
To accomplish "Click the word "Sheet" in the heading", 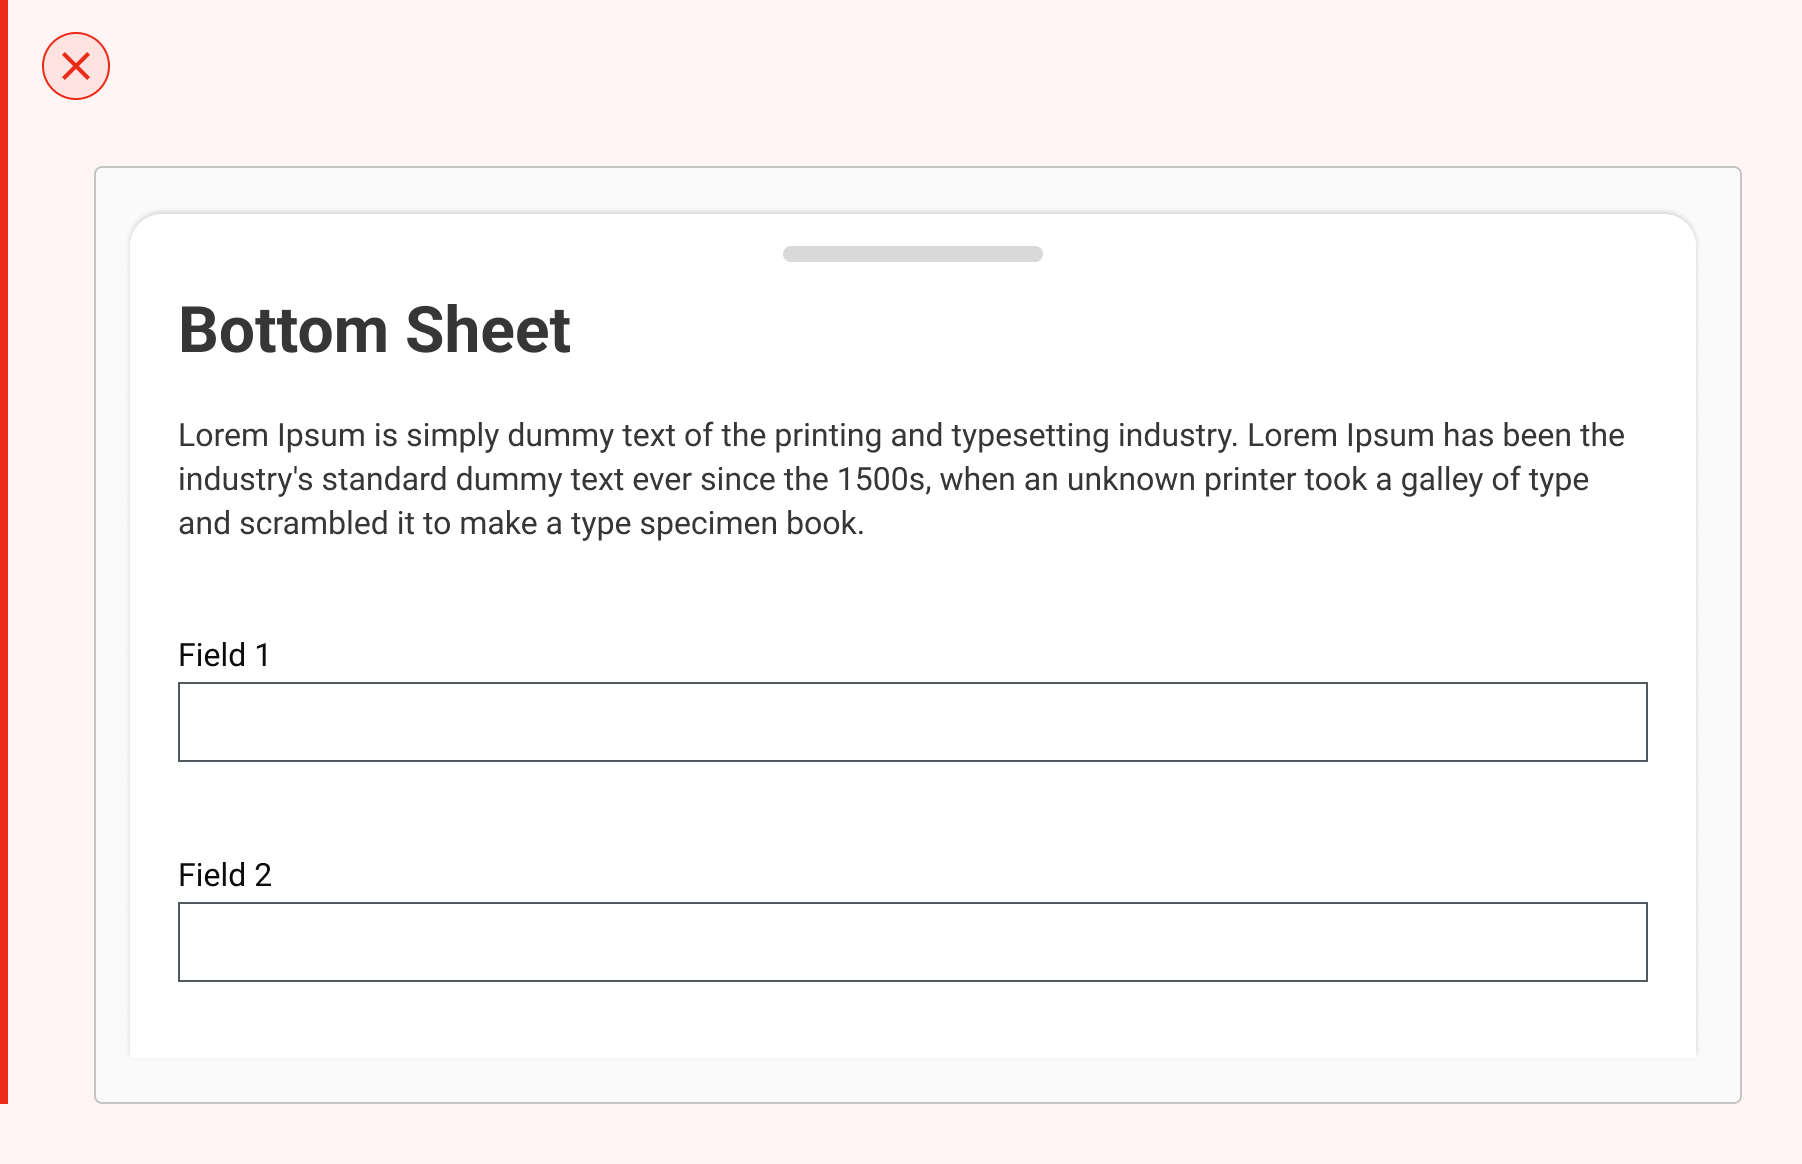I will [488, 330].
